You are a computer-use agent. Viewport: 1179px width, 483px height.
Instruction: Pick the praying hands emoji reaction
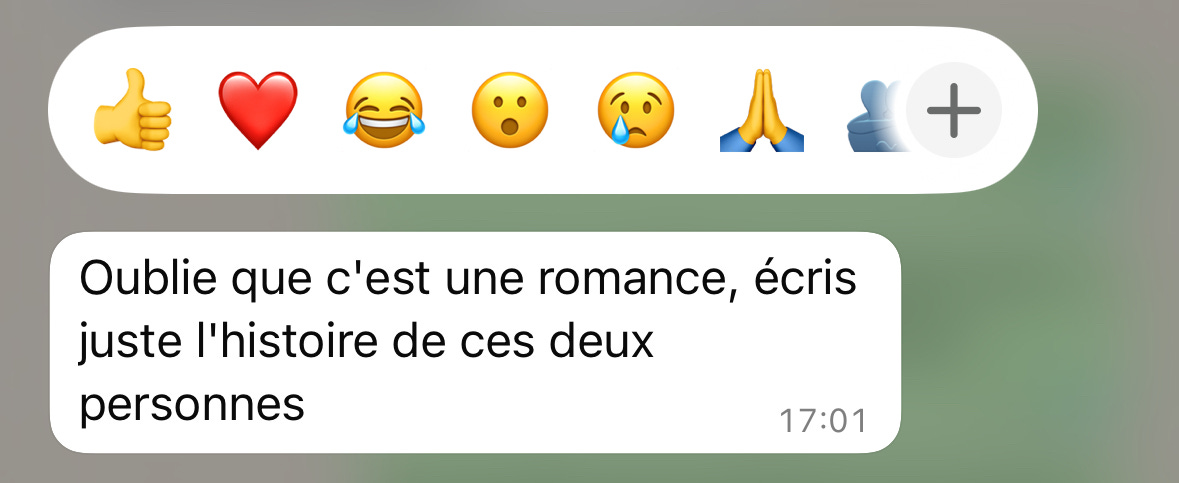pyautogui.click(x=762, y=110)
